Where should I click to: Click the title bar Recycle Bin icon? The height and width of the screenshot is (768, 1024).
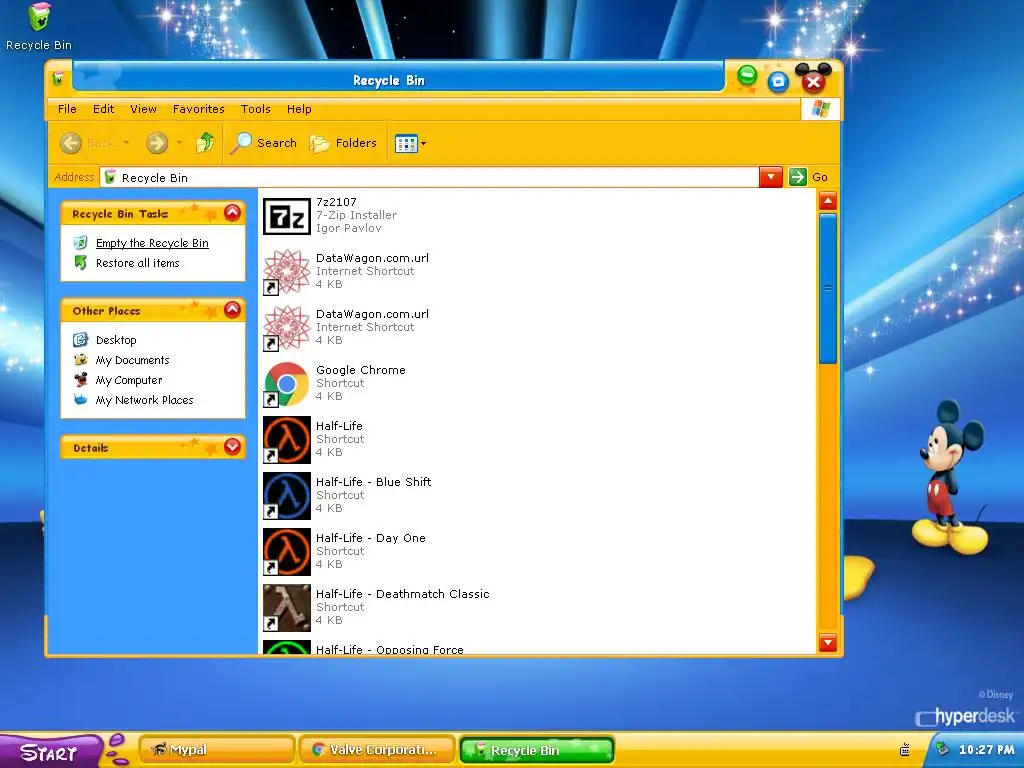tap(59, 79)
